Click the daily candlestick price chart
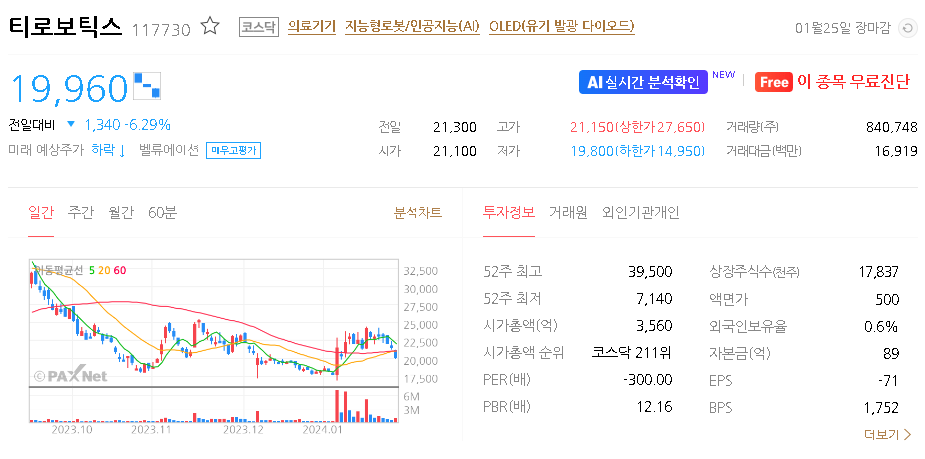The image size is (925, 459). tap(214, 322)
